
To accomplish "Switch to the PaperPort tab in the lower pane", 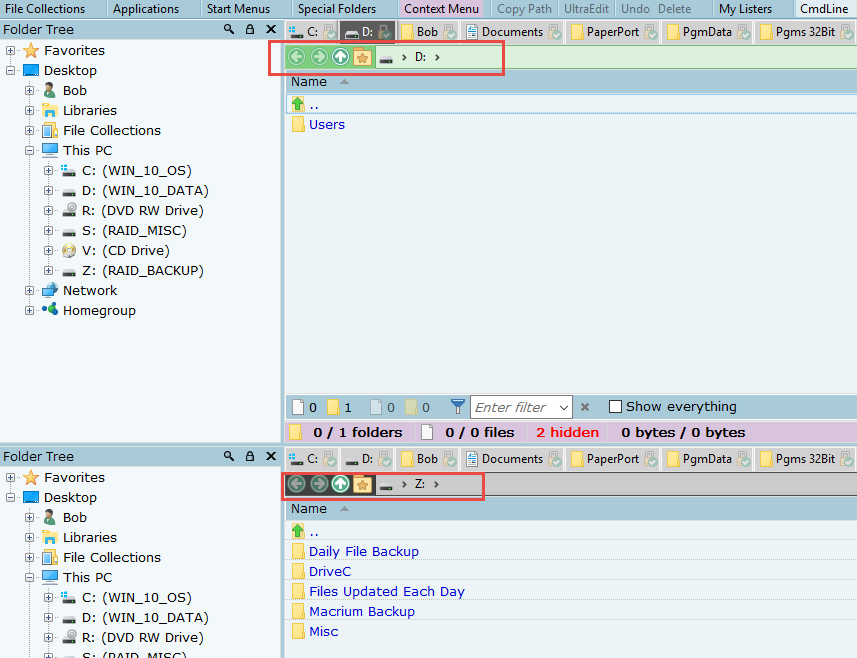I will coord(613,459).
